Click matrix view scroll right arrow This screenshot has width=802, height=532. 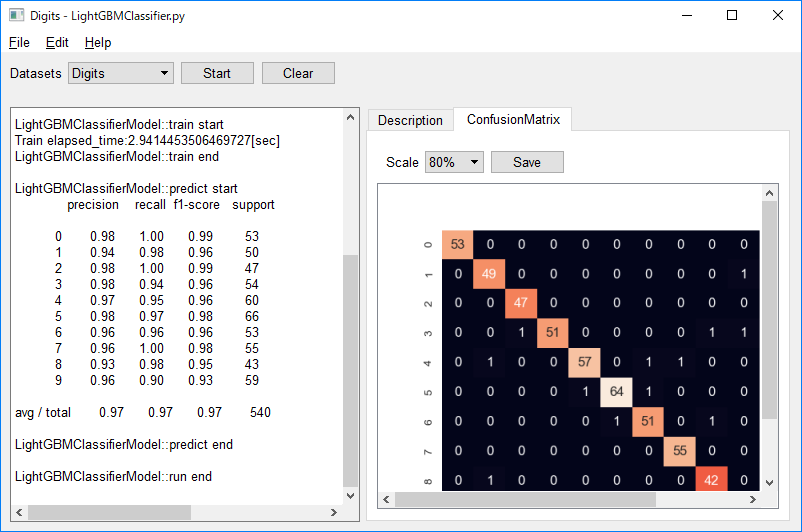tap(753, 499)
